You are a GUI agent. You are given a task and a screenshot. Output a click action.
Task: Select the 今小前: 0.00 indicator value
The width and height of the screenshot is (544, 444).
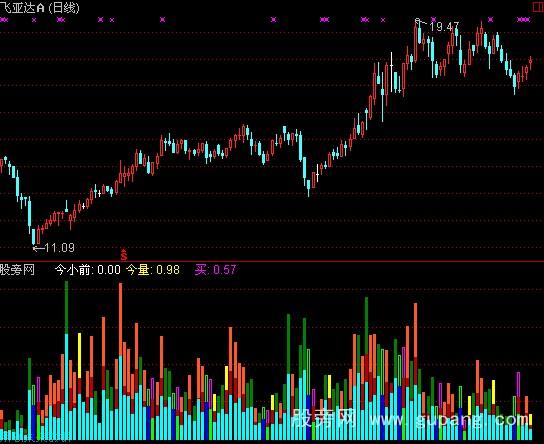[88, 270]
